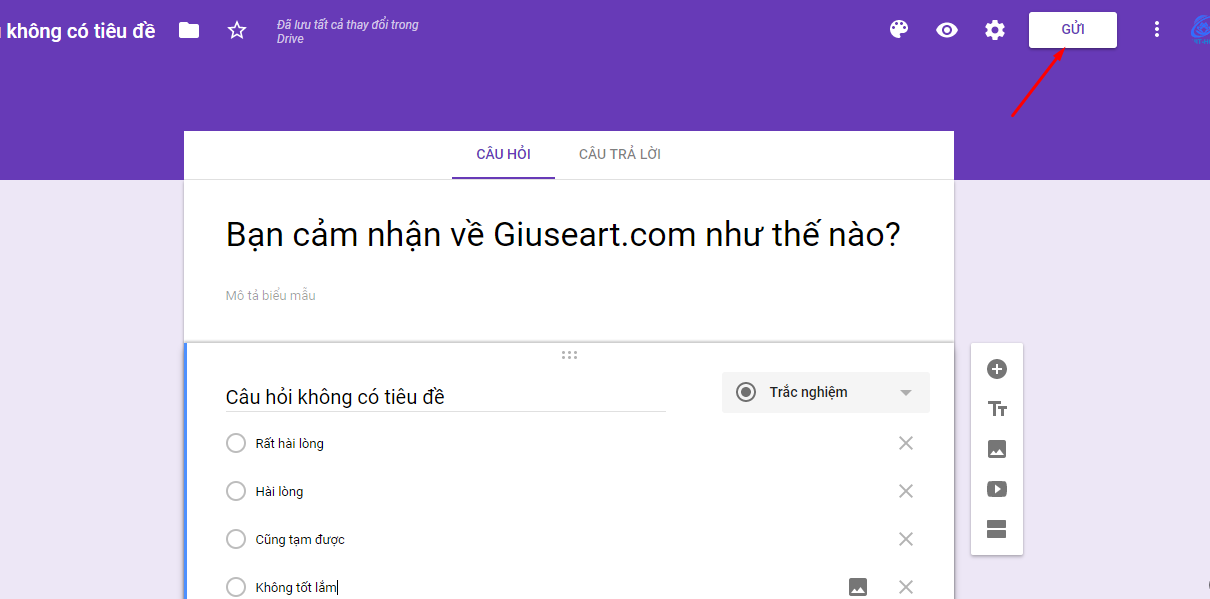Switch to the 'CÂU TRẢ LỜI' tab
The height and width of the screenshot is (599, 1210).
point(620,154)
